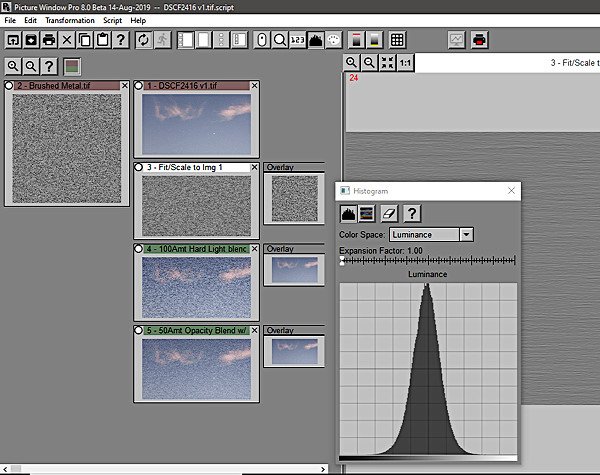
Task: Open the Script menu
Action: pyautogui.click(x=112, y=20)
